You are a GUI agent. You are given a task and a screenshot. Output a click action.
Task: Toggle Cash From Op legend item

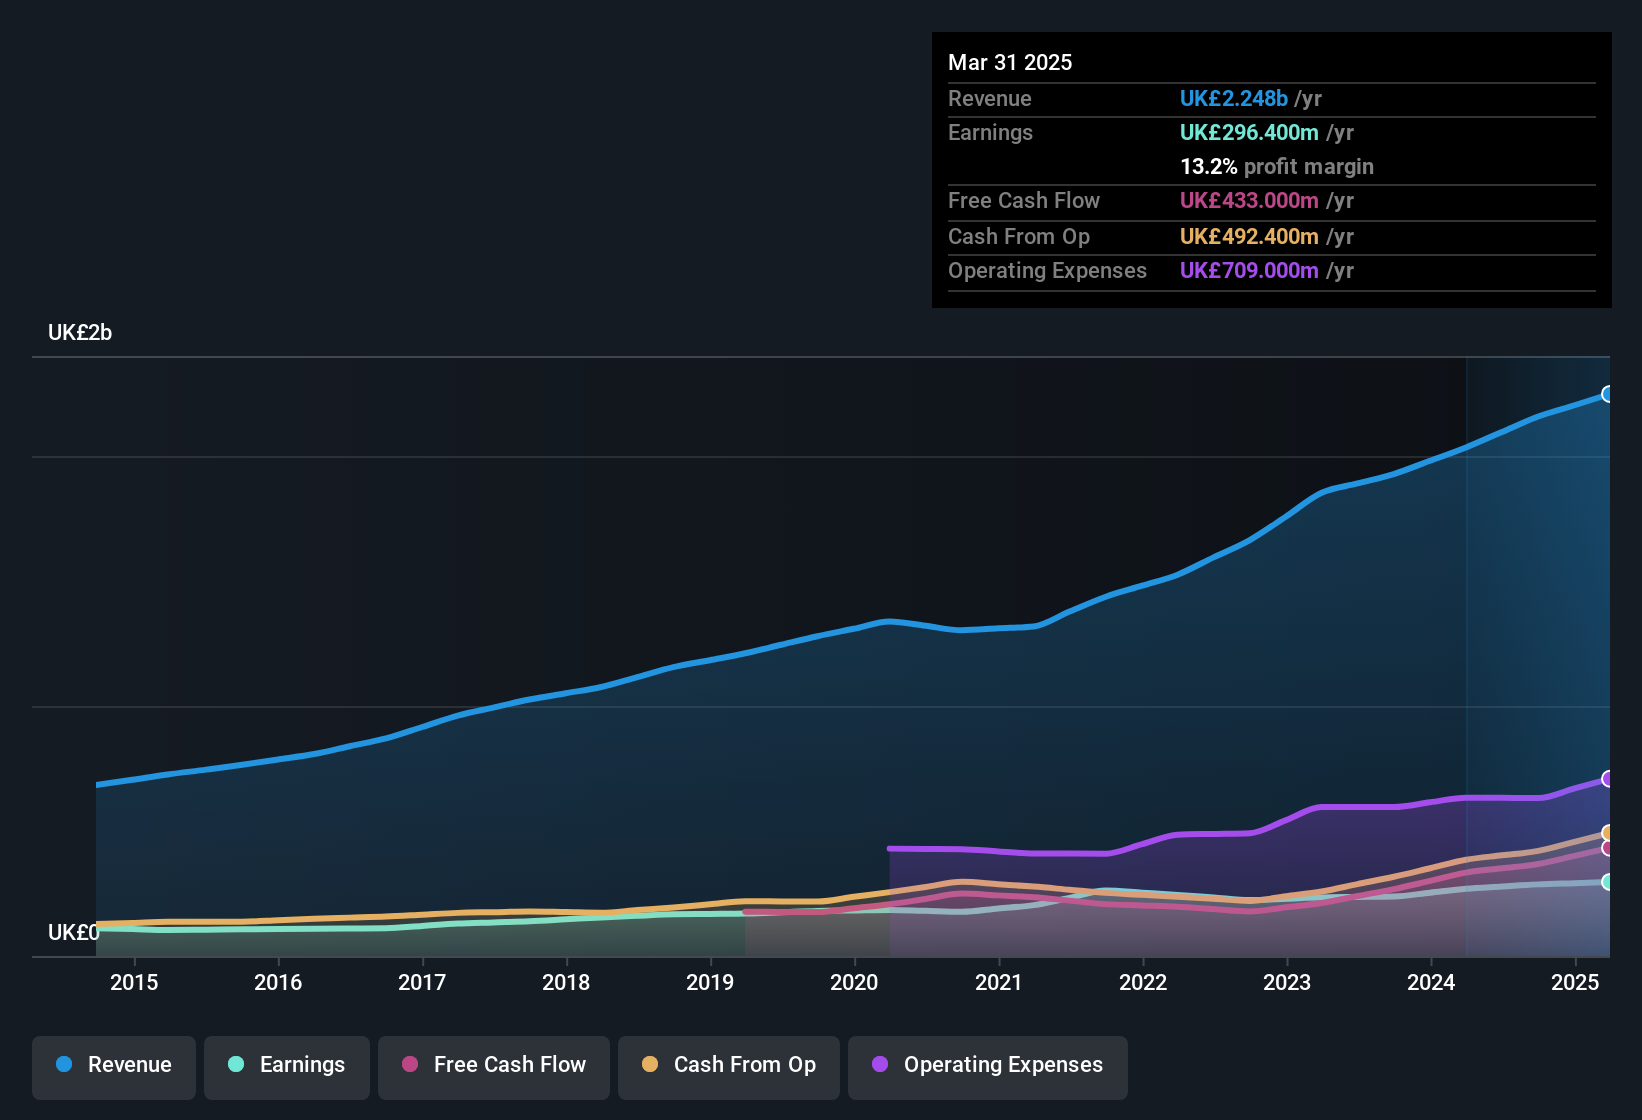729,1066
